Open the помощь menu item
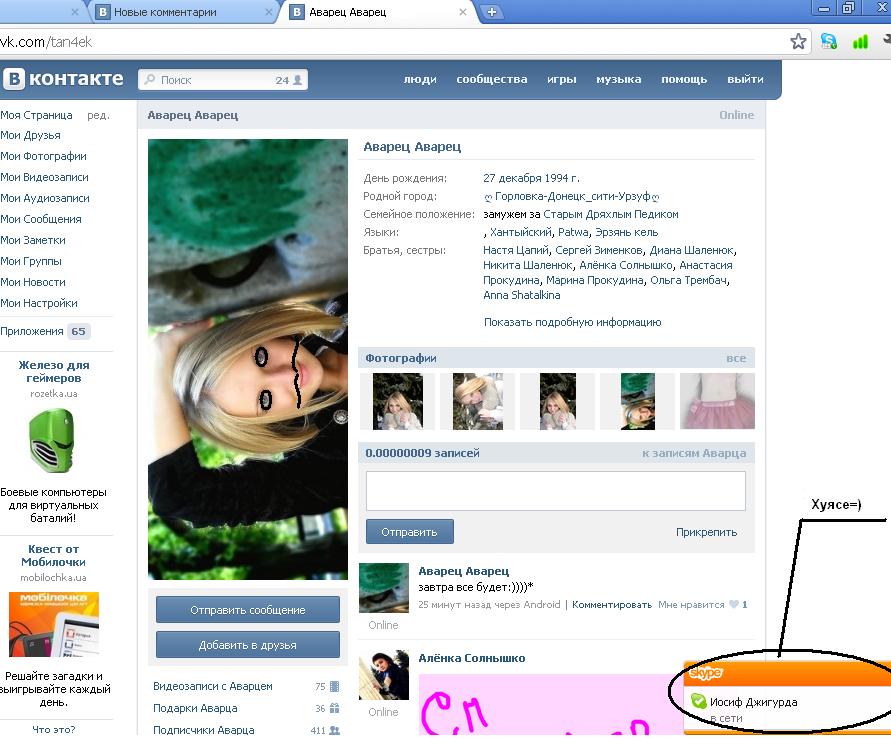Viewport: 891px width, 739px height. (684, 80)
